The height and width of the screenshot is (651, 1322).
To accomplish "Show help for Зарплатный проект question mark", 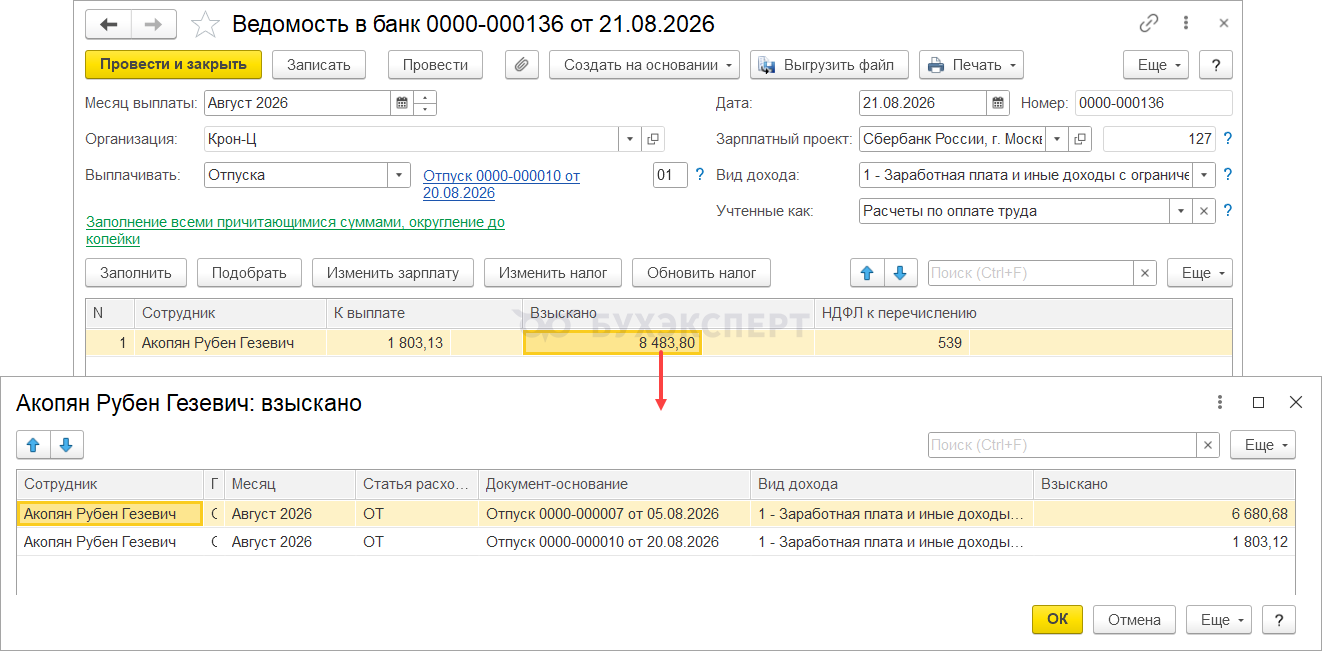I will coord(1228,139).
